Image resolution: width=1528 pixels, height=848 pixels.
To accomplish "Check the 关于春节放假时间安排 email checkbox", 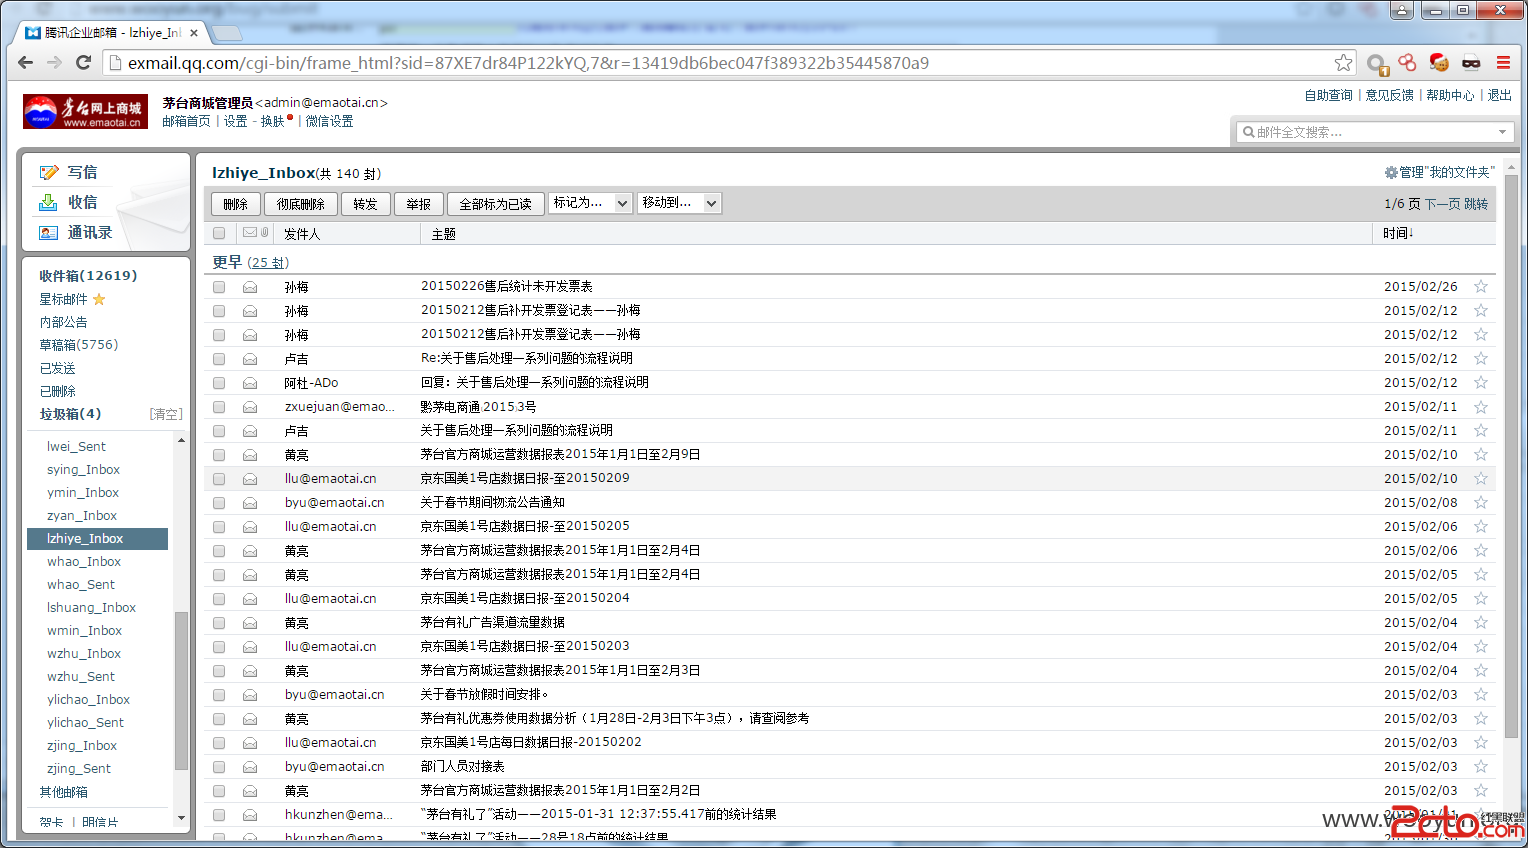I will [219, 695].
